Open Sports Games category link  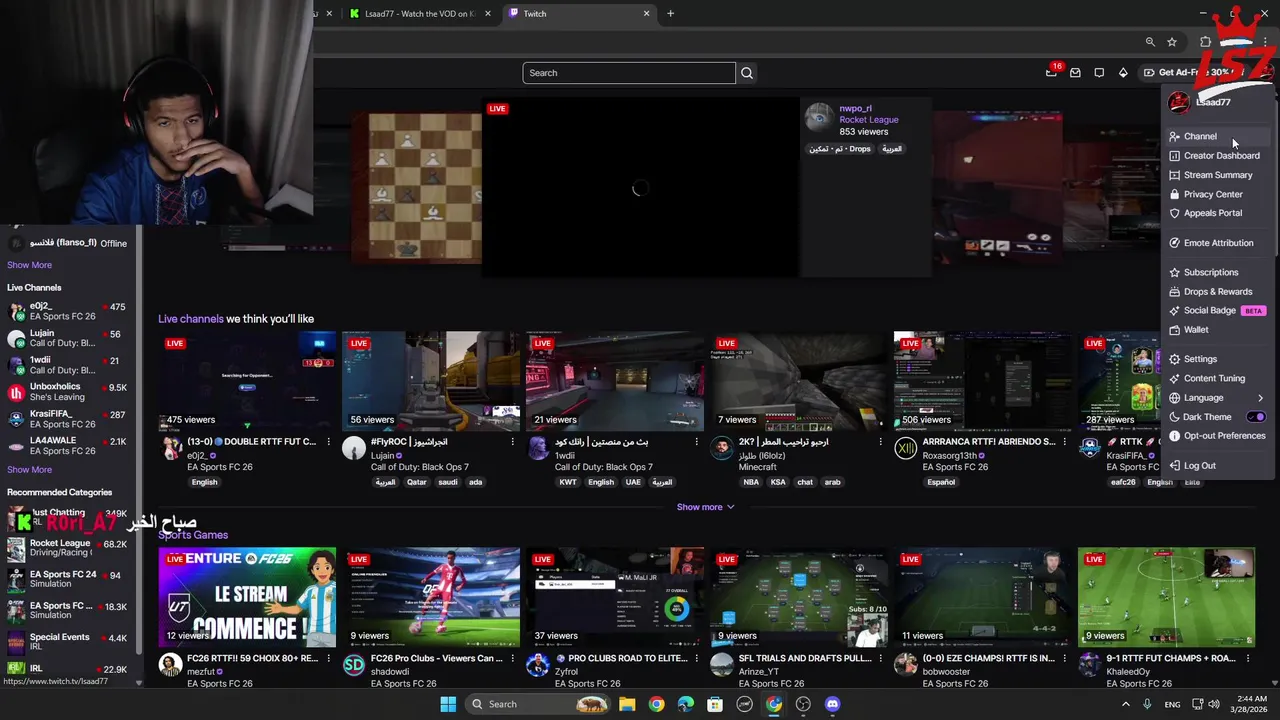pyautogui.click(x=193, y=535)
